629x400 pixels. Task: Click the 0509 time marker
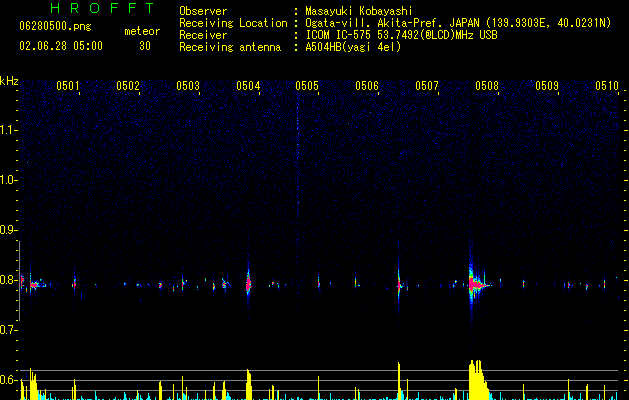(547, 86)
